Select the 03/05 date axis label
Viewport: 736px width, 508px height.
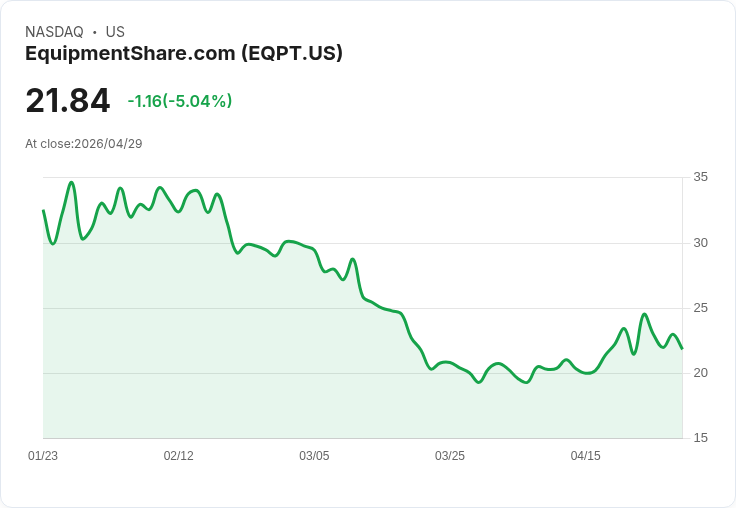(x=314, y=456)
